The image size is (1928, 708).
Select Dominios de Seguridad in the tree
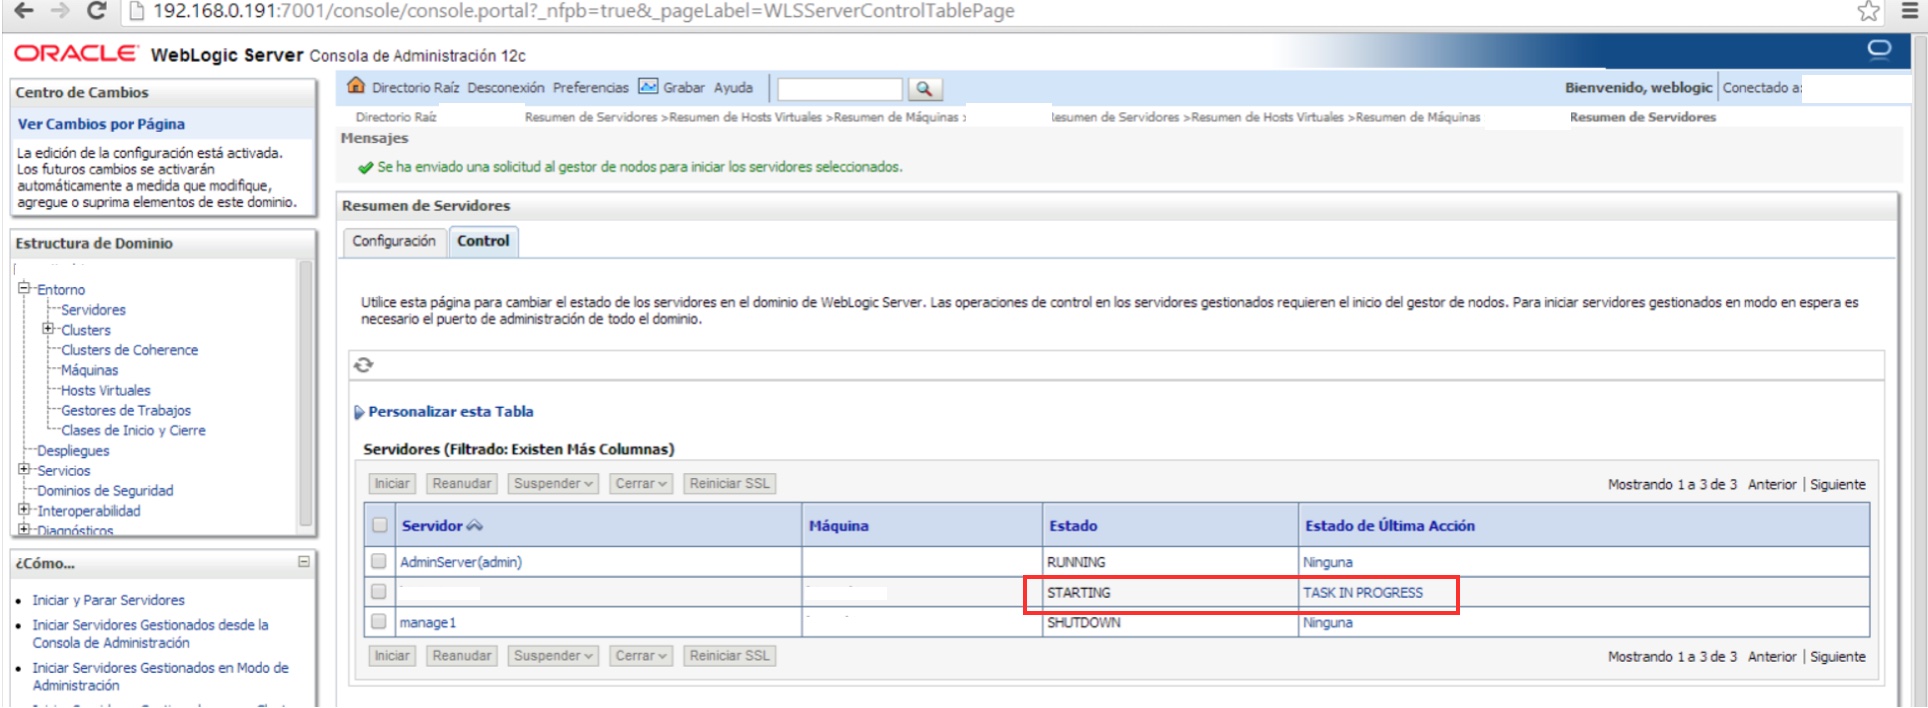[105, 490]
